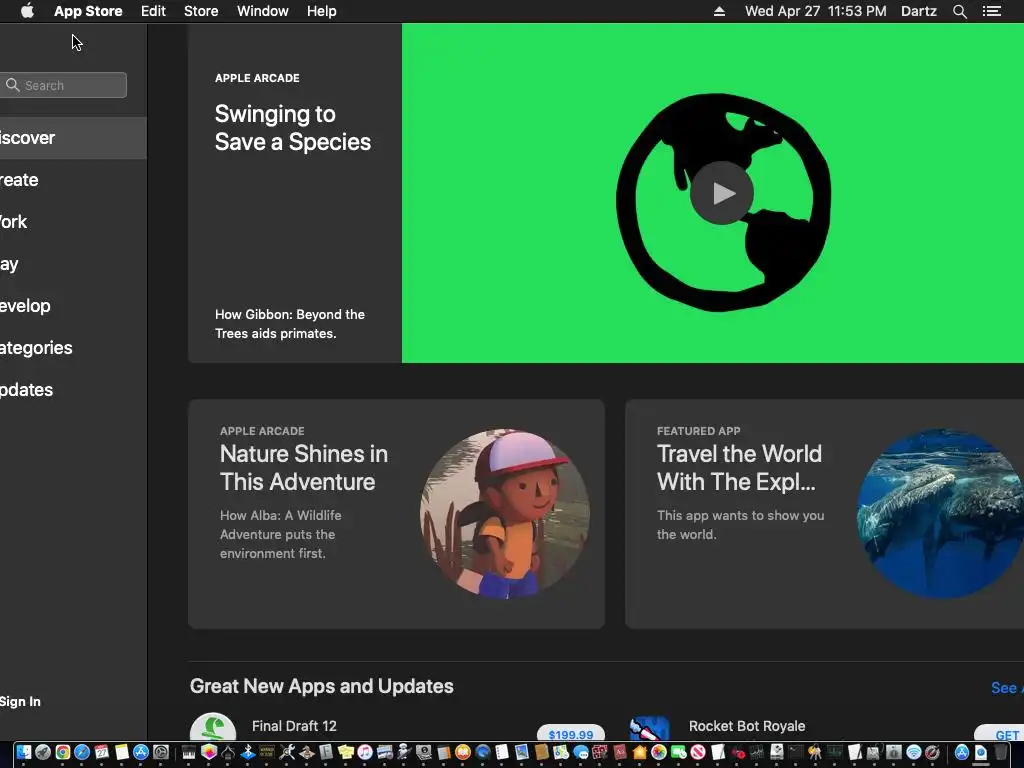Open the Categories section in the sidebar
Image resolution: width=1024 pixels, height=768 pixels.
click(73, 347)
